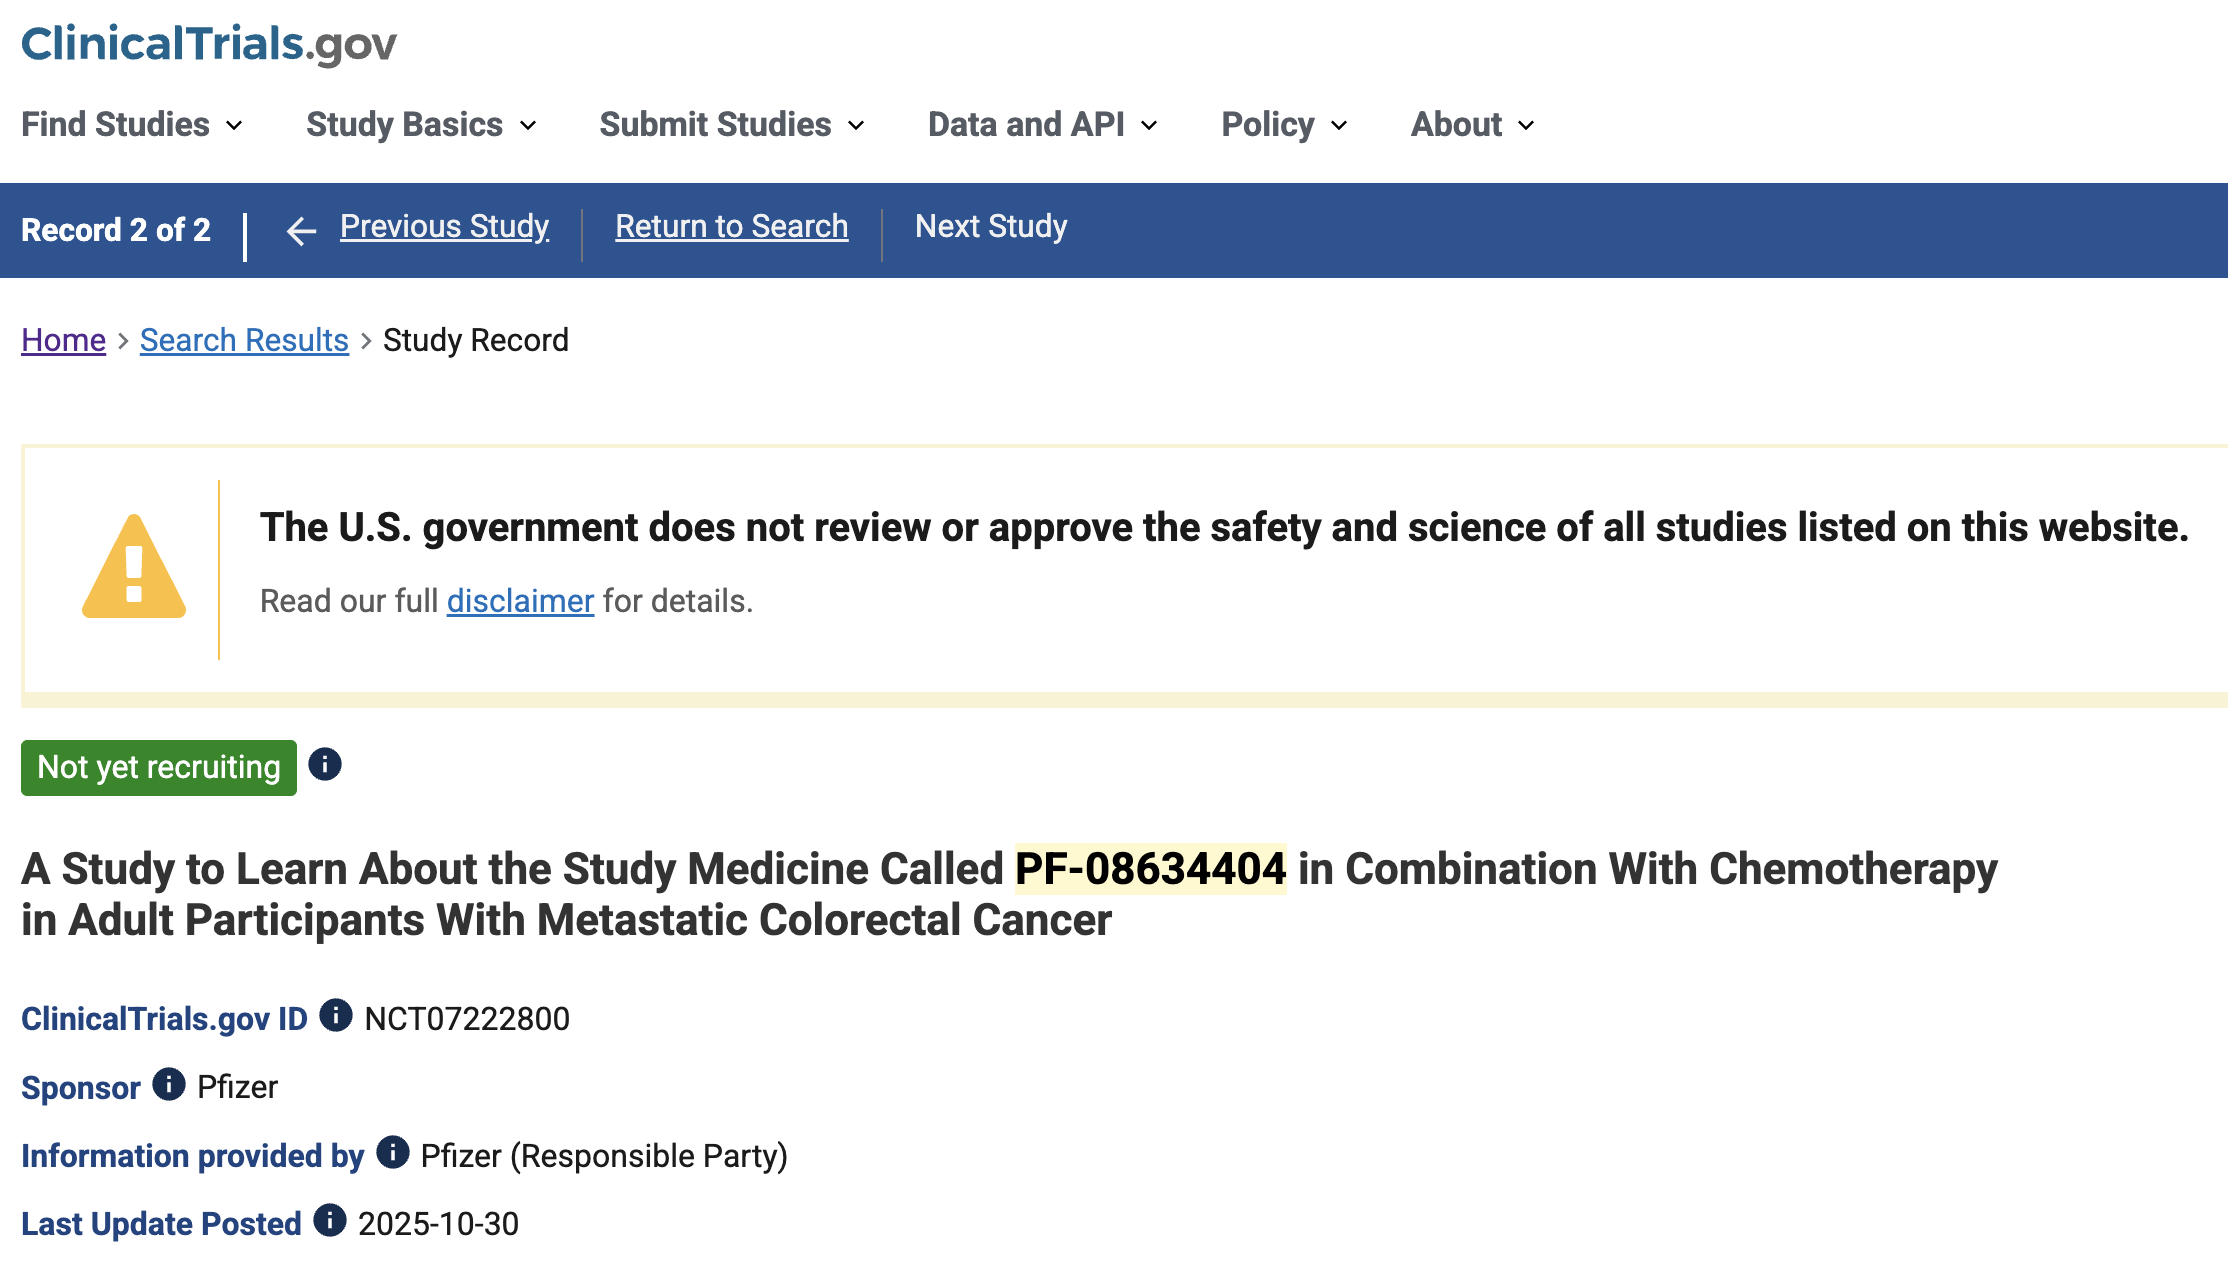
Task: Click the Last Update Posted info icon
Action: (x=330, y=1221)
